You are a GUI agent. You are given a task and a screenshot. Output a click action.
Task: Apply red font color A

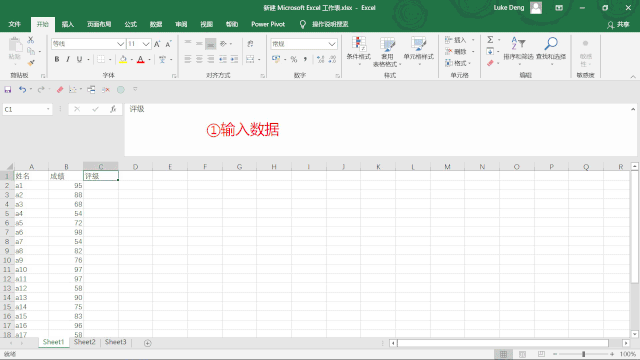point(141,60)
